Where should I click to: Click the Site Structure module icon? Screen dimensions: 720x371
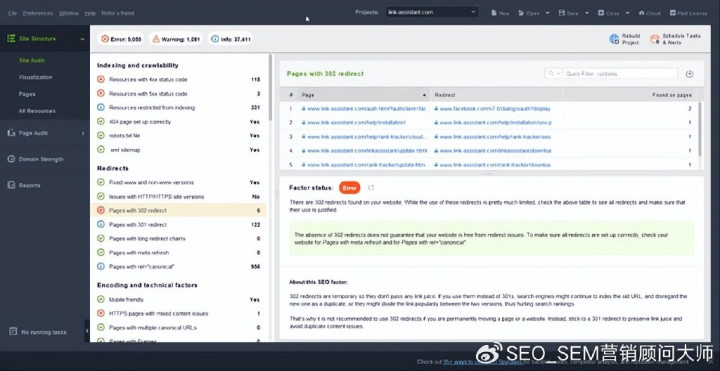(x=11, y=39)
